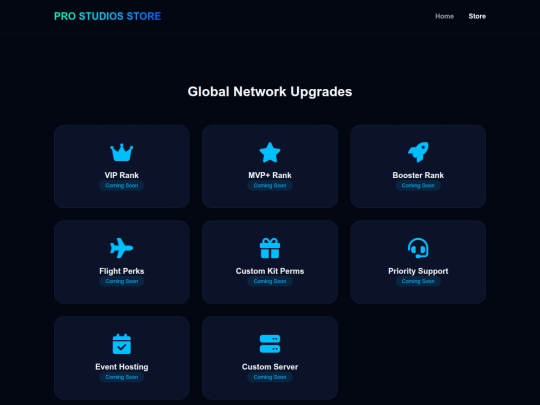Click the Flight Perks airplane icon

[122, 248]
